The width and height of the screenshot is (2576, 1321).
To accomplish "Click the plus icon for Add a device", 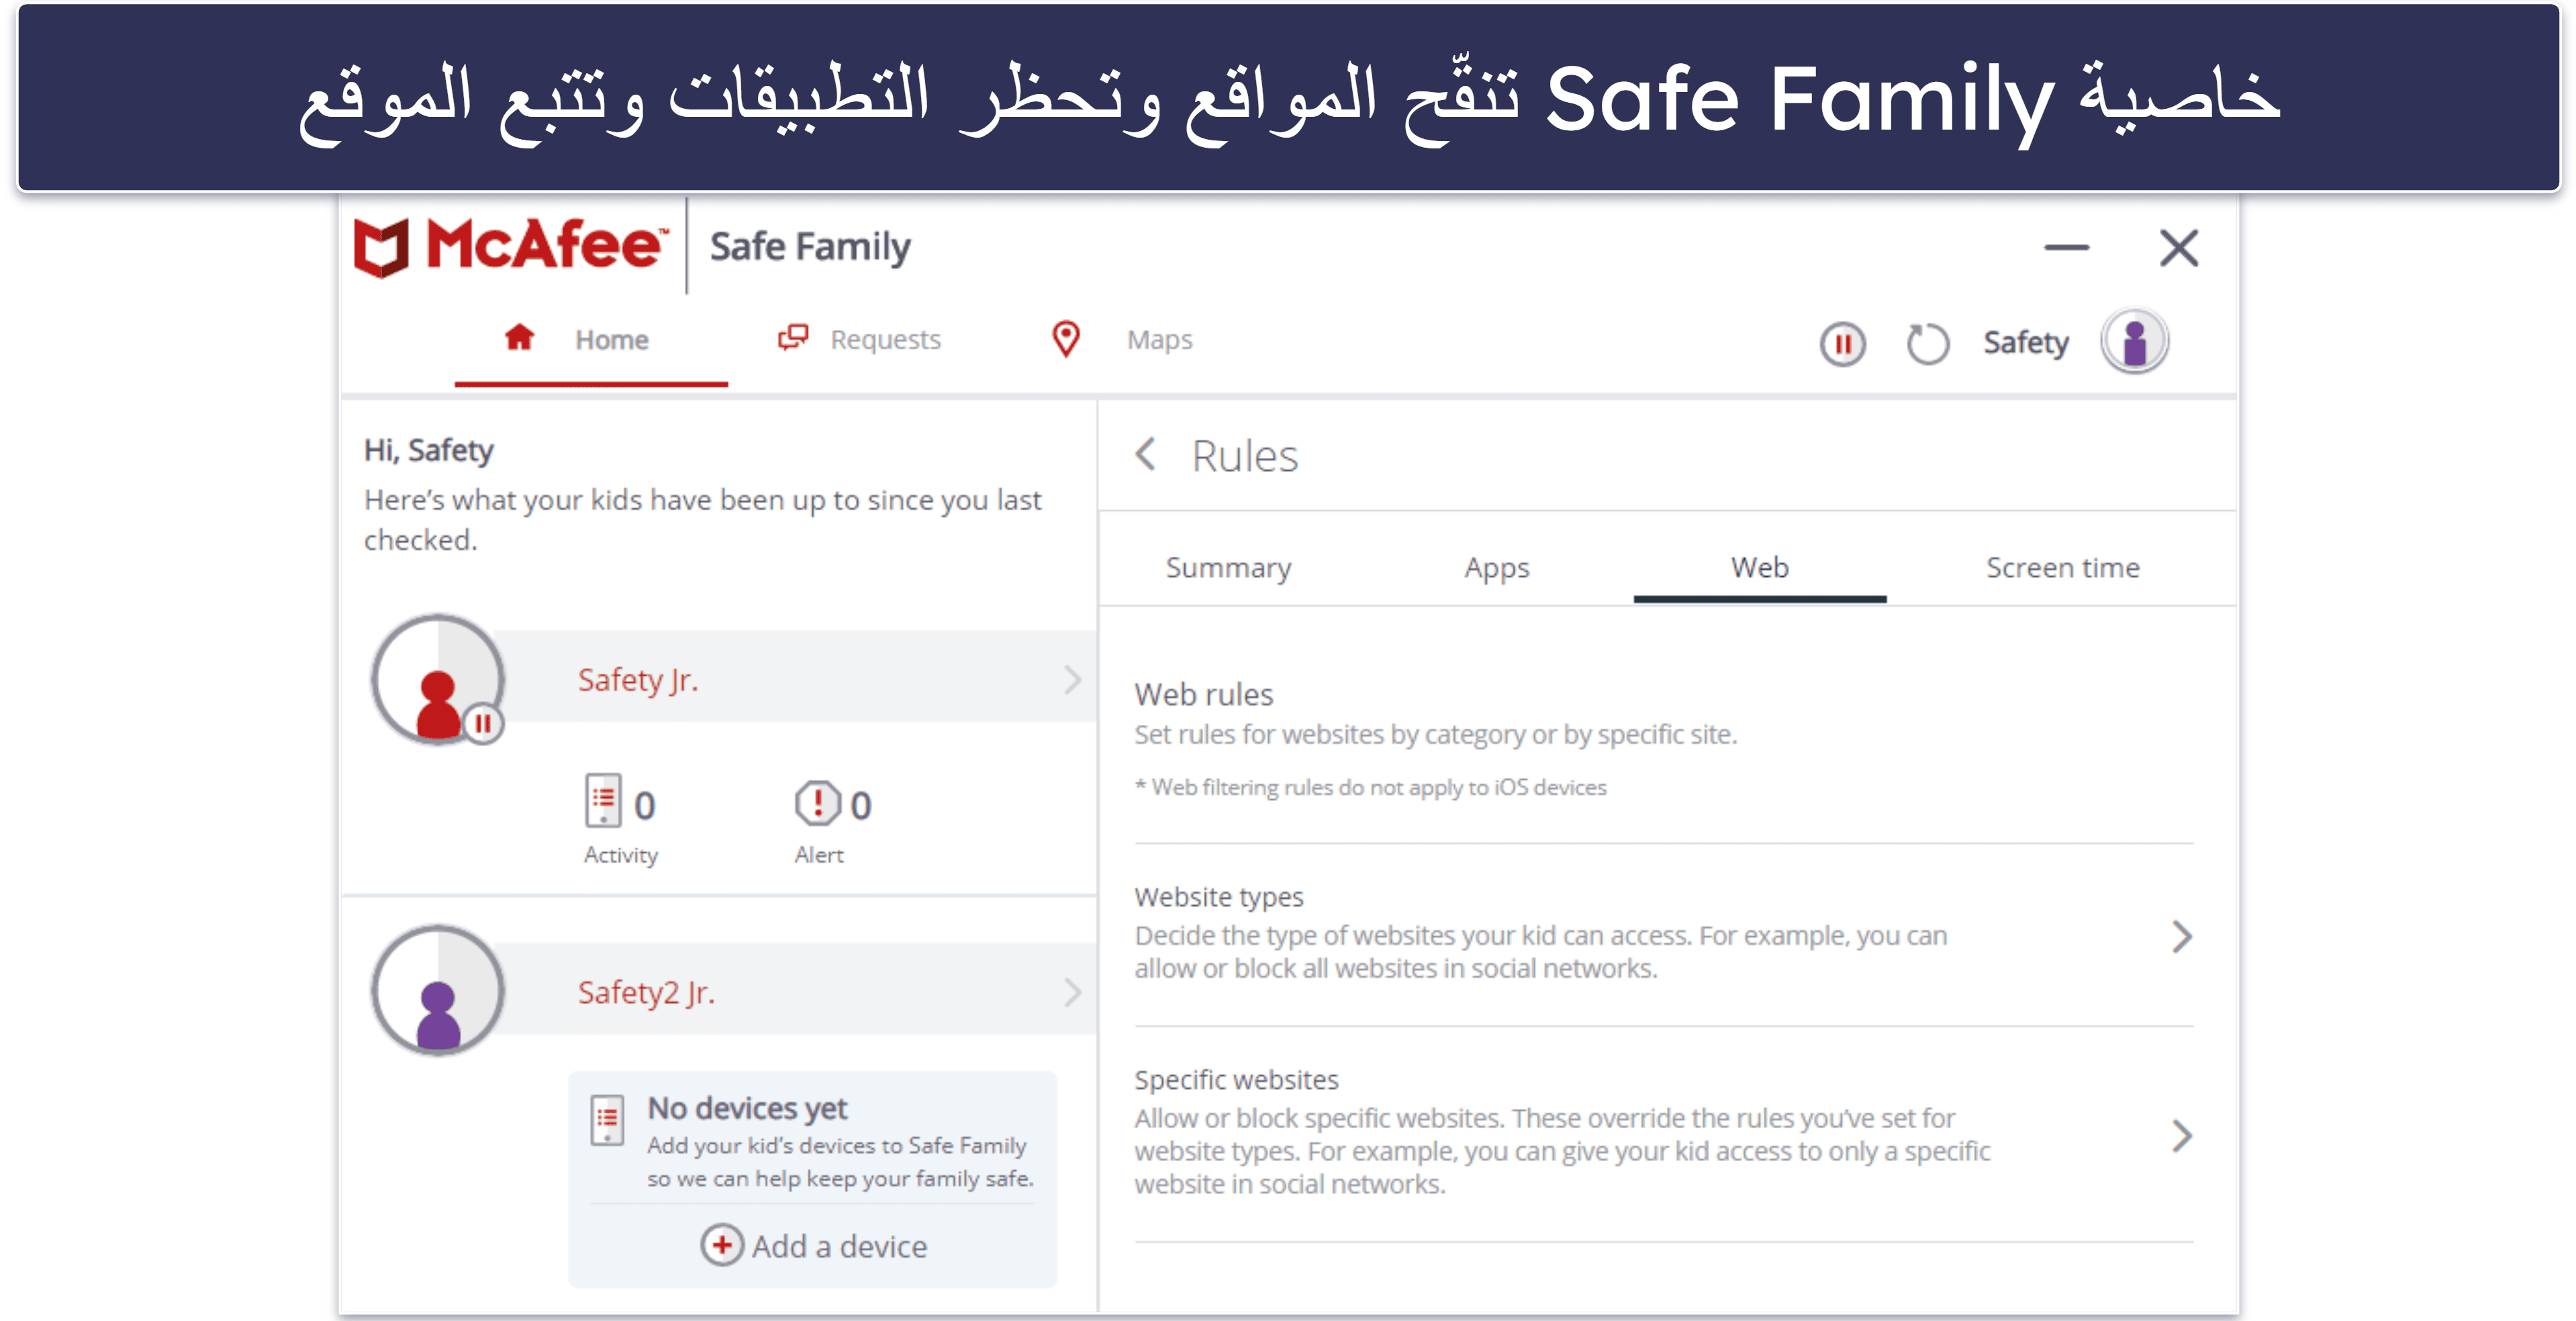I will [722, 1245].
